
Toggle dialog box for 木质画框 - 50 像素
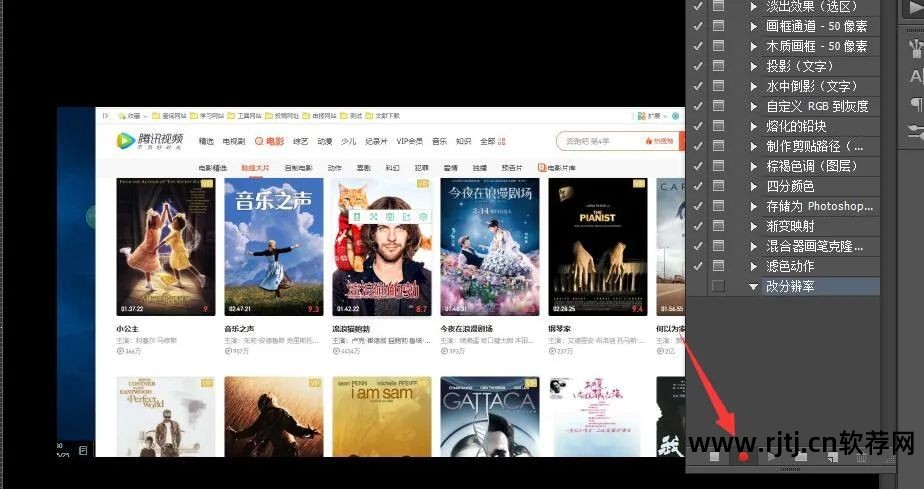[x=718, y=45]
